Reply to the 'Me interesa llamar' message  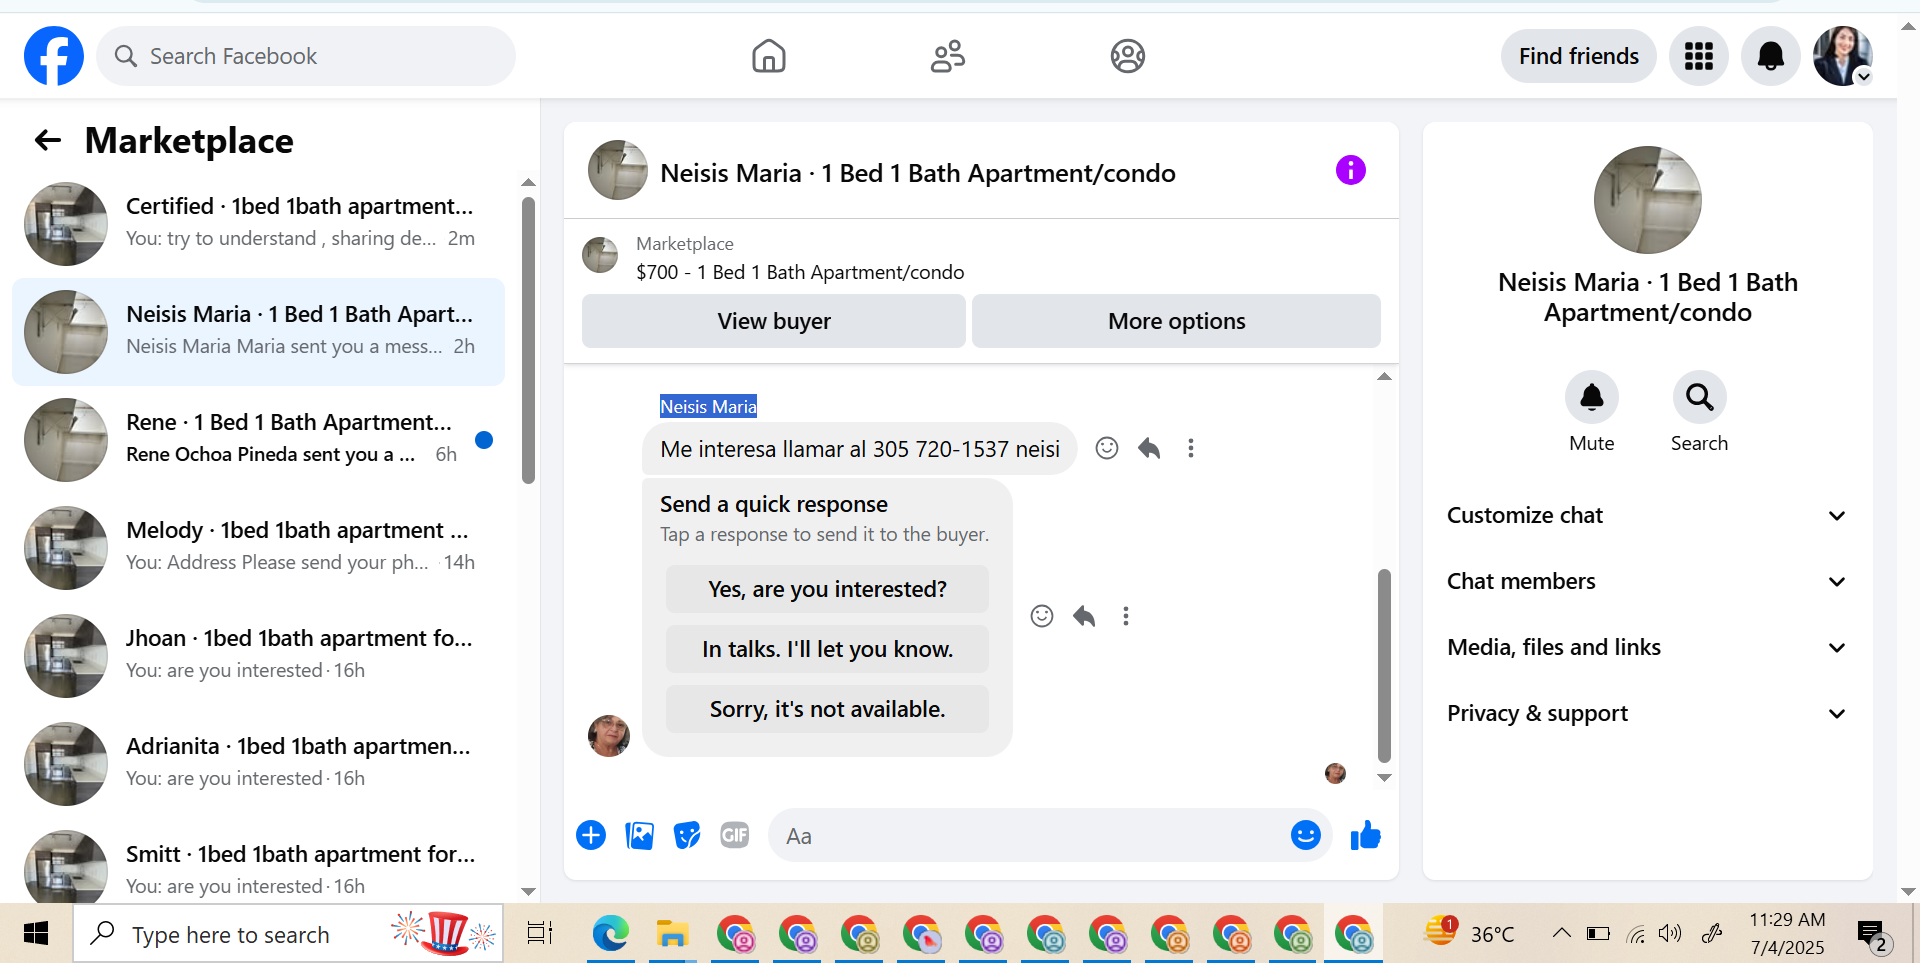(1149, 448)
